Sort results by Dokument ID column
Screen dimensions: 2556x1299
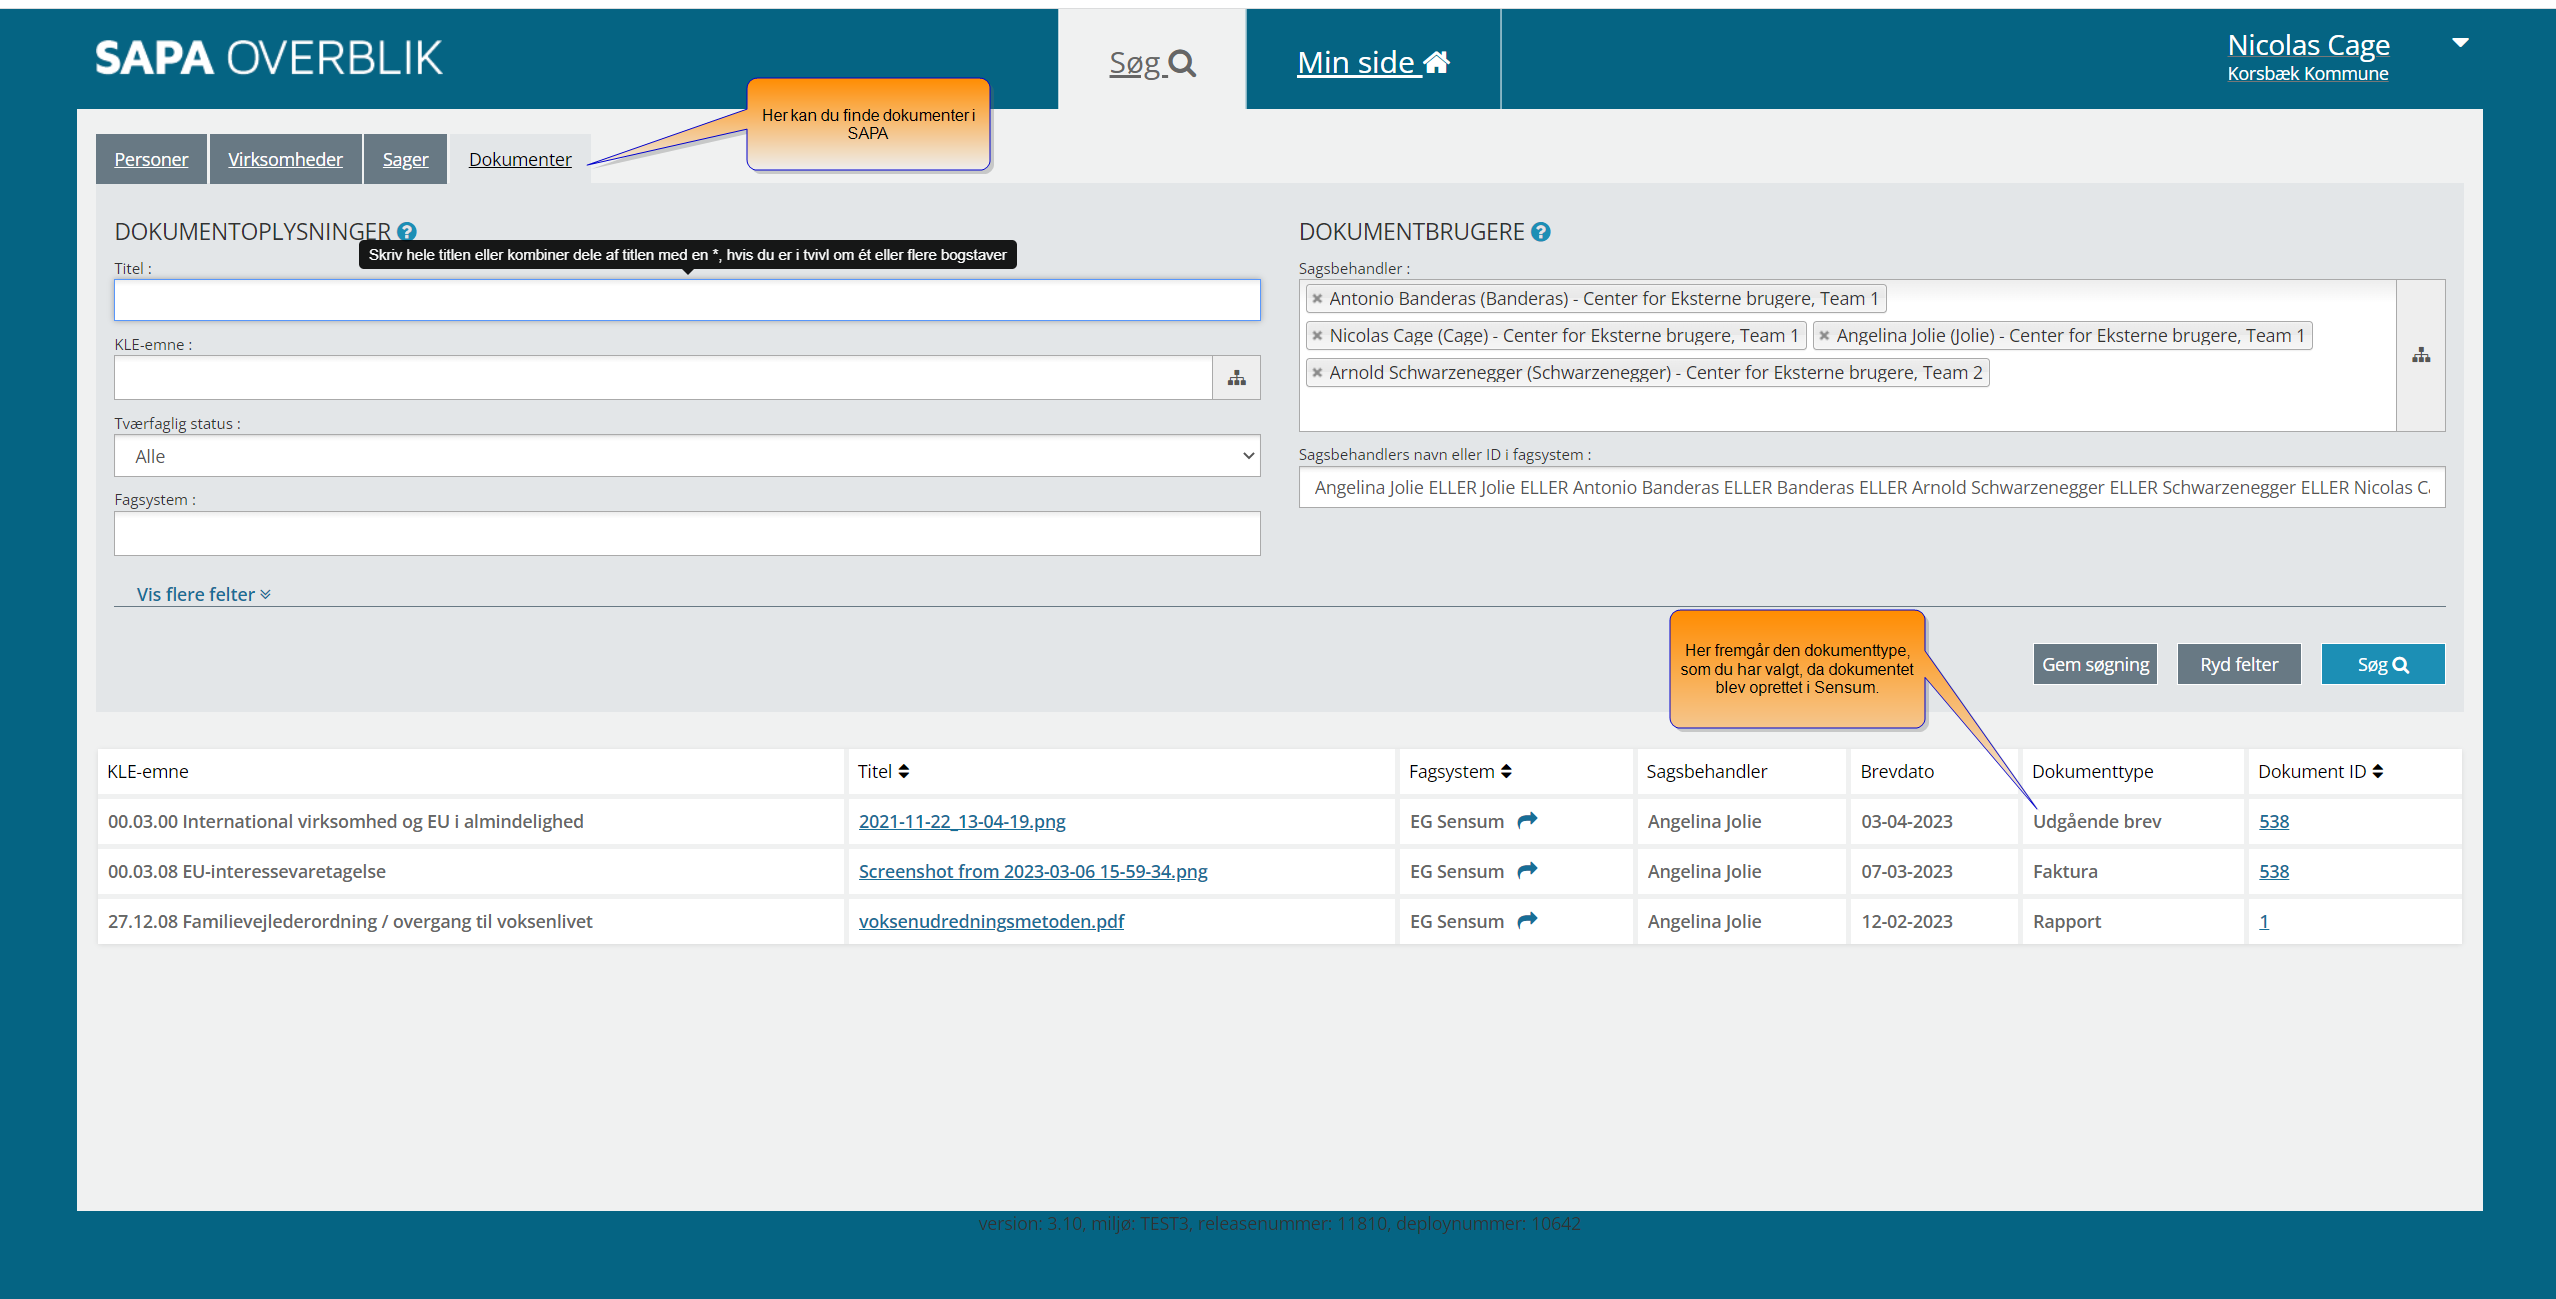(2377, 772)
